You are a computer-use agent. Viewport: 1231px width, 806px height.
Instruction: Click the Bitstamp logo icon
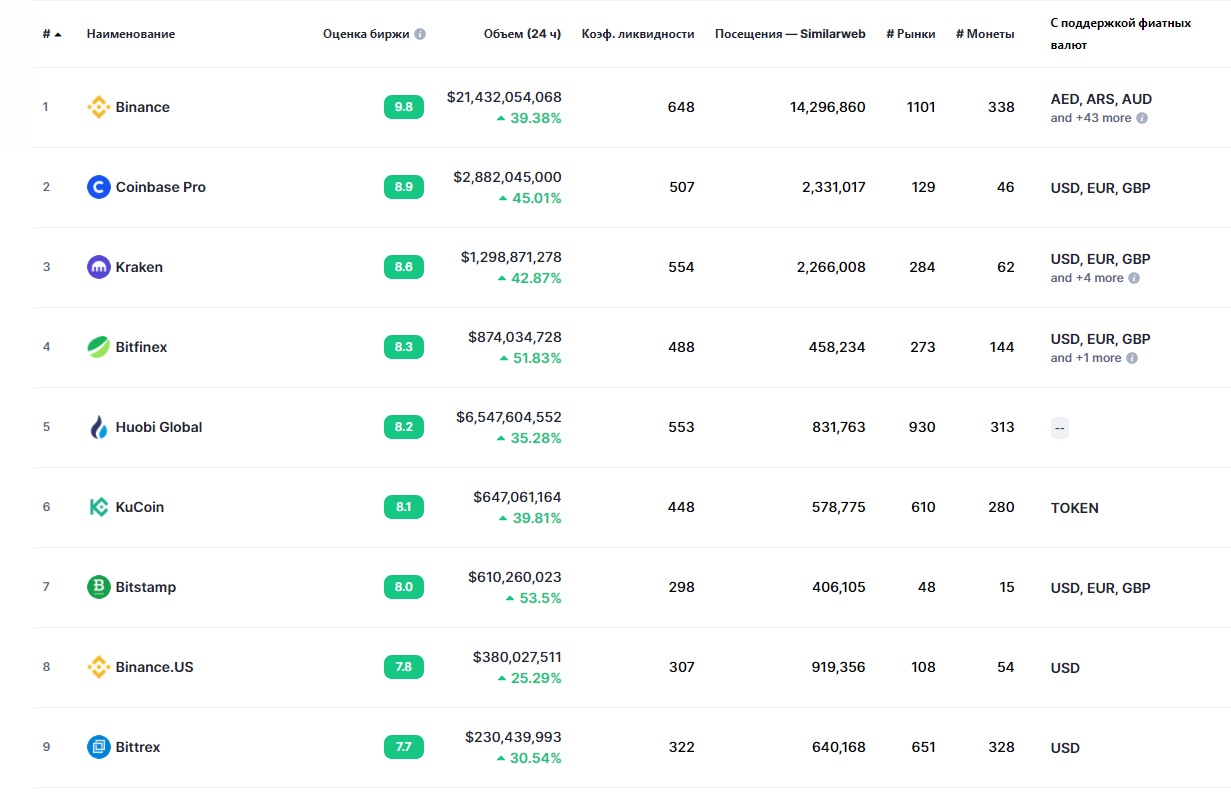(x=98, y=587)
